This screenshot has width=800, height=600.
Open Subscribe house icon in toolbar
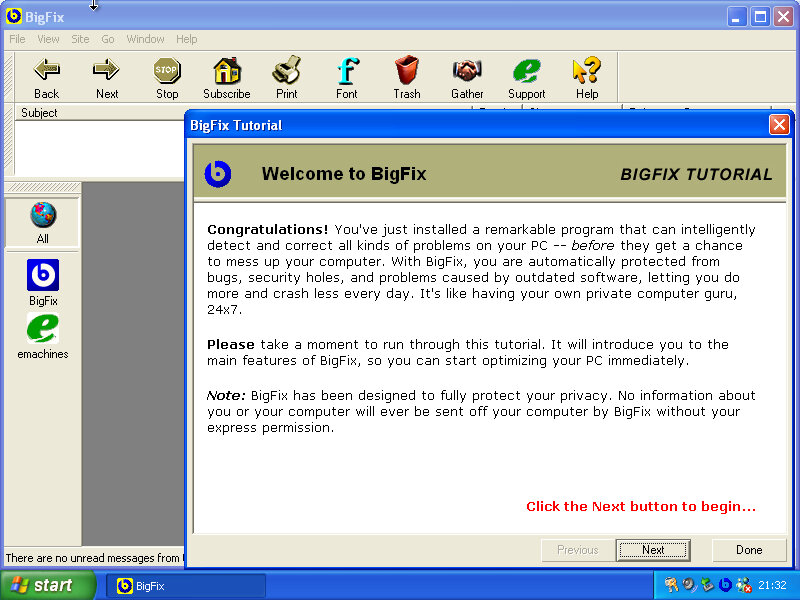227,71
